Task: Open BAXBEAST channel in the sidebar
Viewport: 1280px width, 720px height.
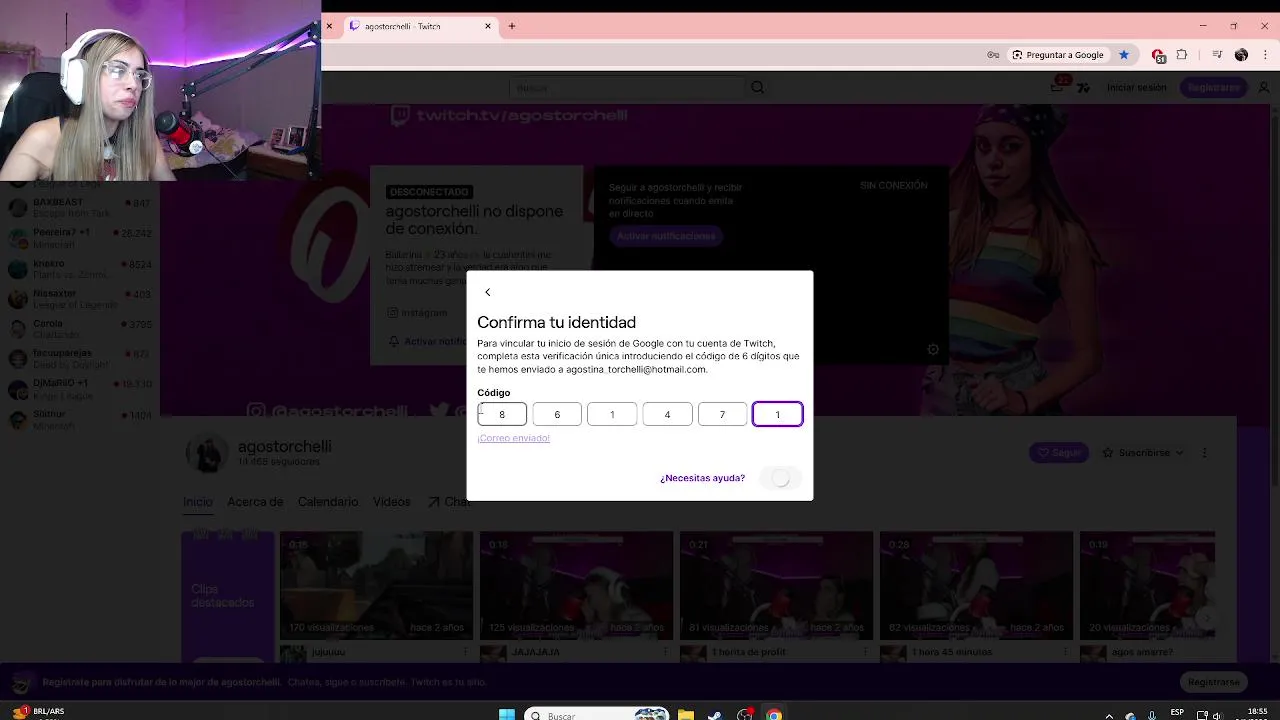Action: point(80,208)
